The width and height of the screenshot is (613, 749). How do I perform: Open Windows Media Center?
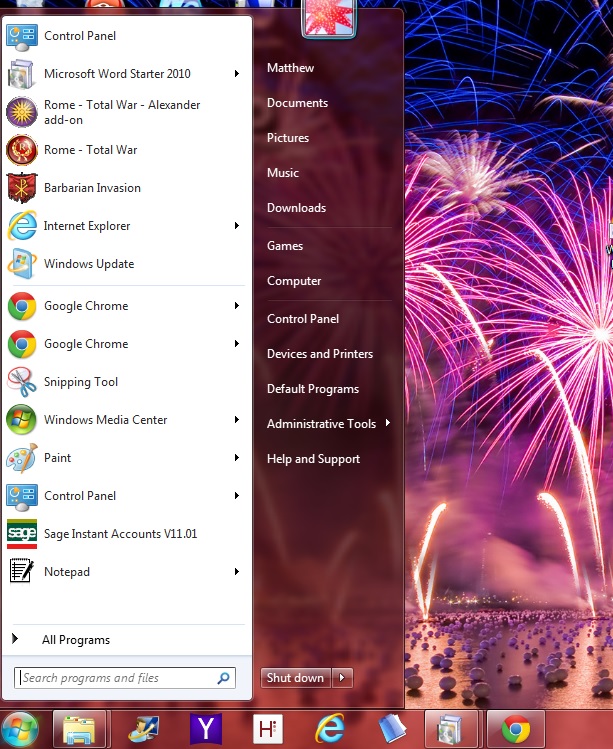click(105, 420)
